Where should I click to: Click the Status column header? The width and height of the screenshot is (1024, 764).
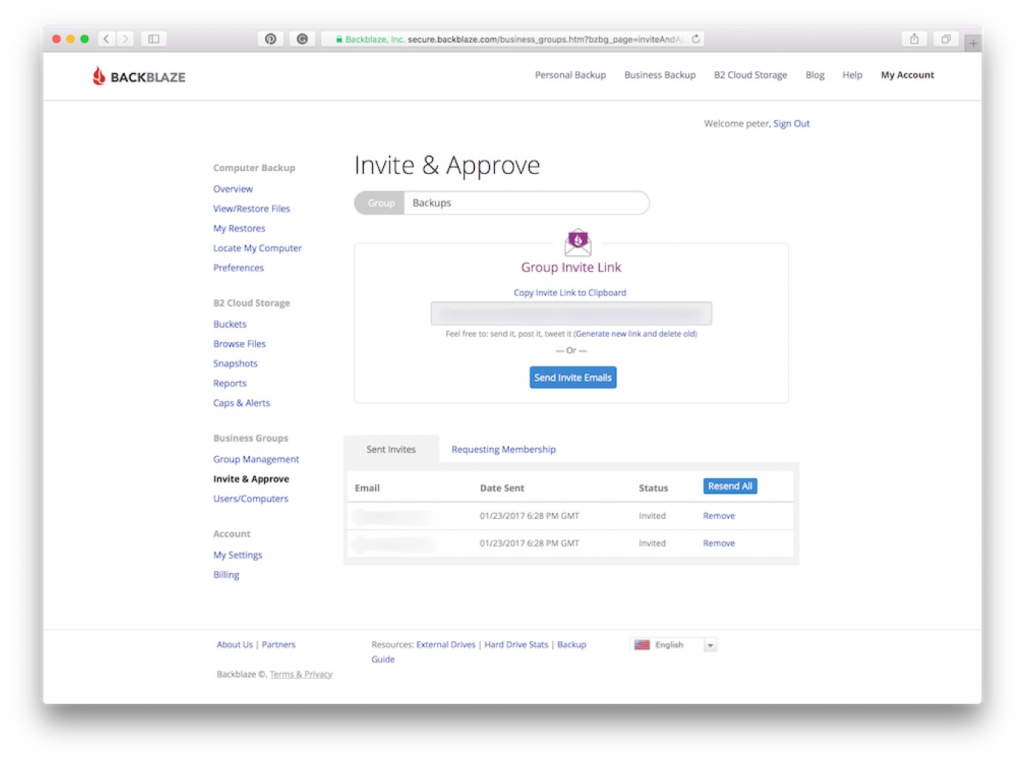click(x=653, y=488)
